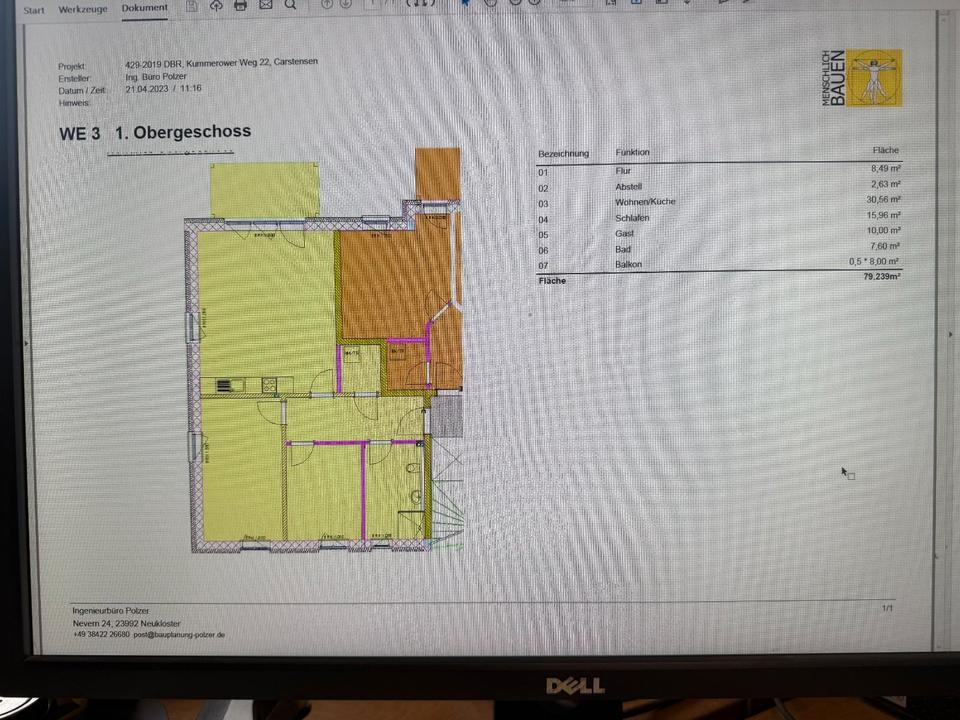Click the Wohnen/Küche row in table
960x720 pixels.
click(718, 202)
